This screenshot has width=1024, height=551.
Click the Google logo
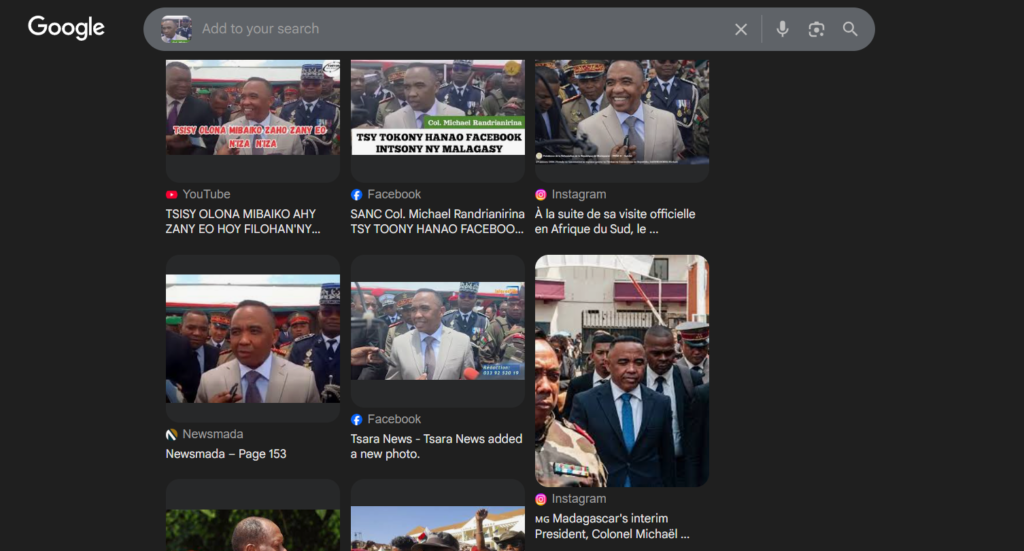(x=66, y=28)
